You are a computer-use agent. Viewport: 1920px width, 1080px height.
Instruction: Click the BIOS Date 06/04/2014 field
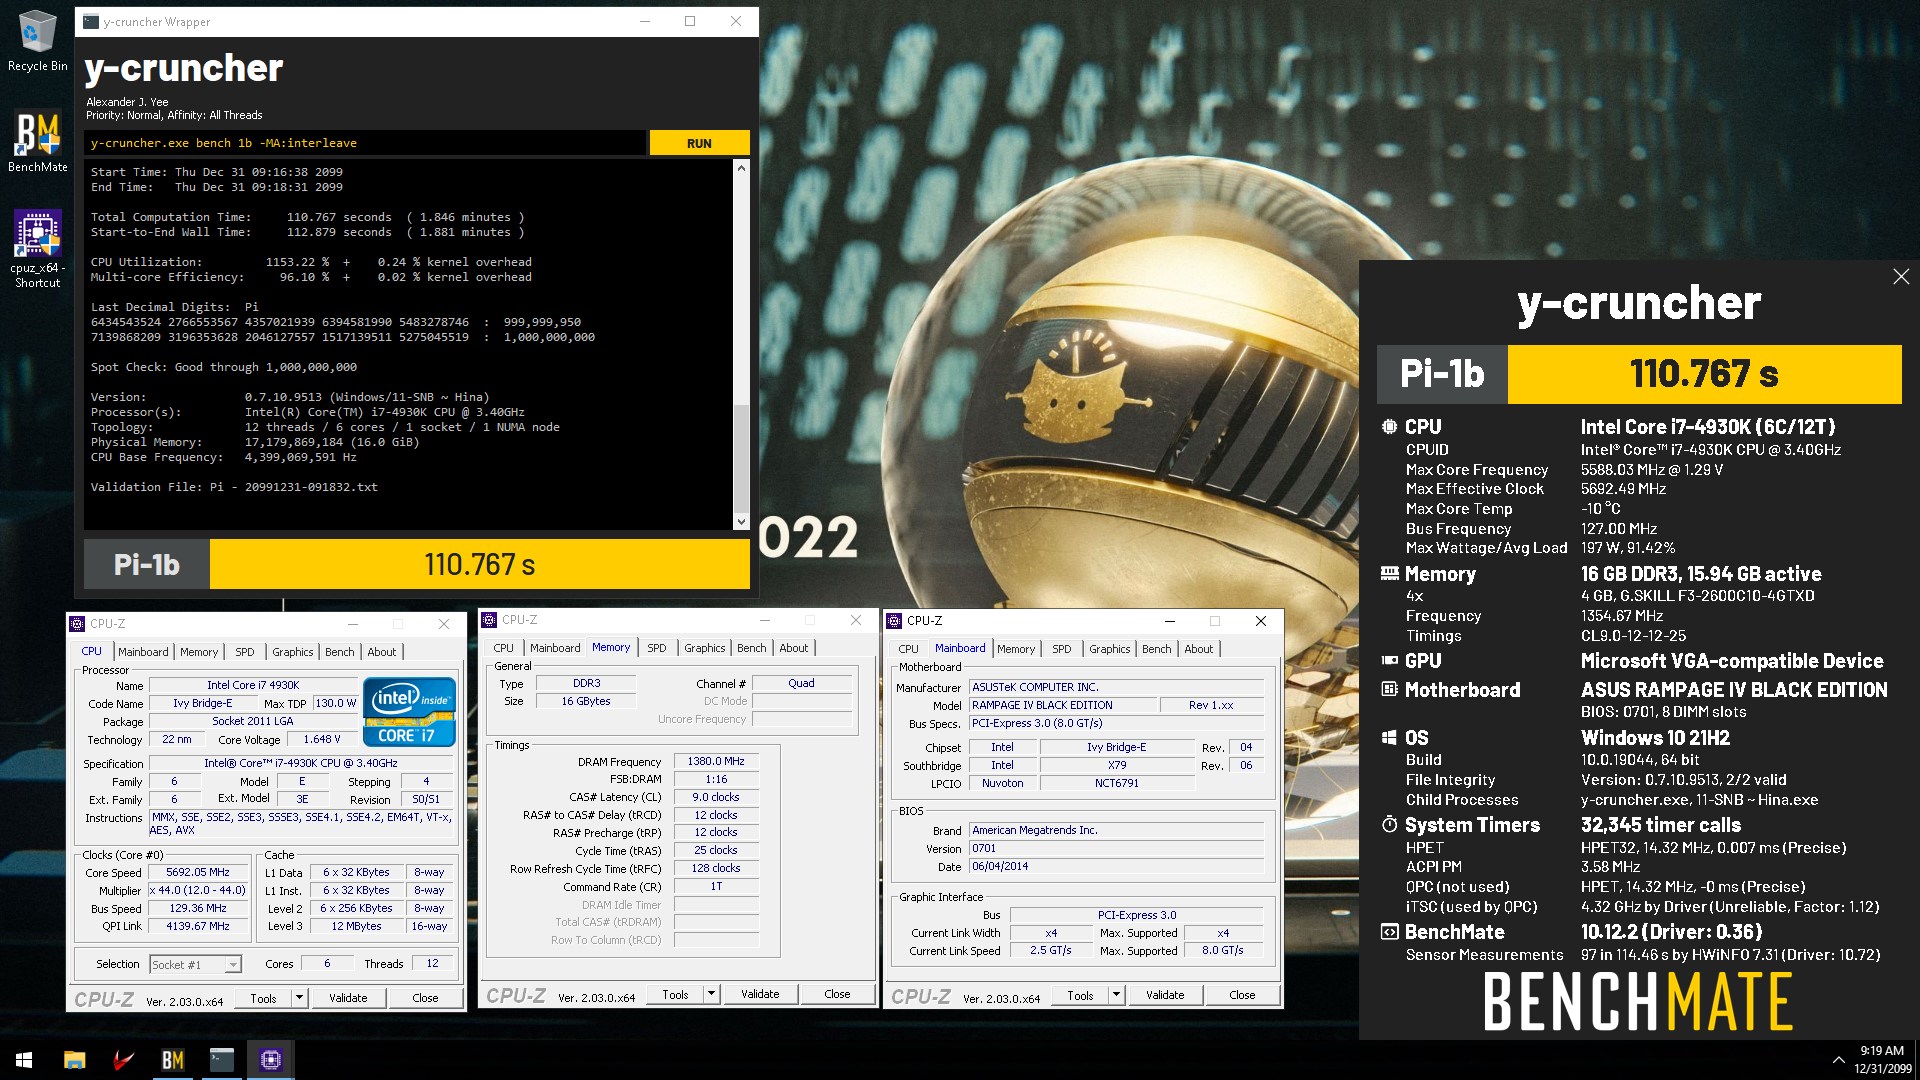(x=1116, y=866)
